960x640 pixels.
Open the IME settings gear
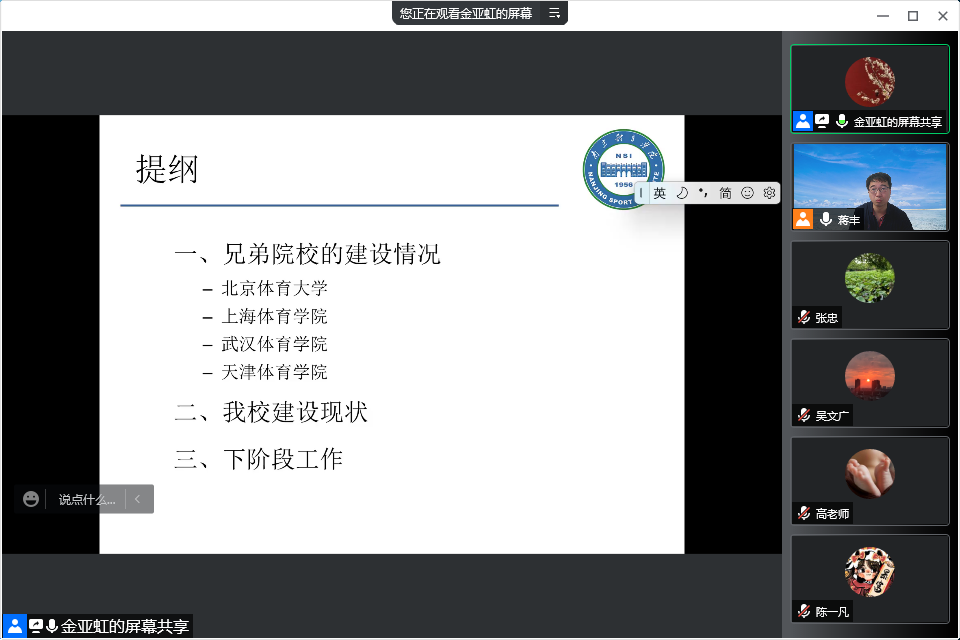[769, 193]
